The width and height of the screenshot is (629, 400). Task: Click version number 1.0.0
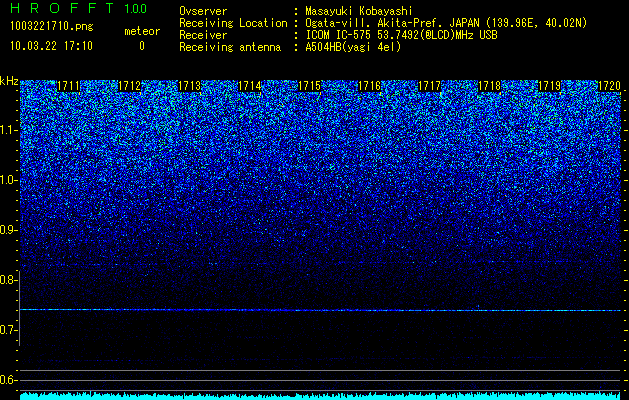(135, 8)
